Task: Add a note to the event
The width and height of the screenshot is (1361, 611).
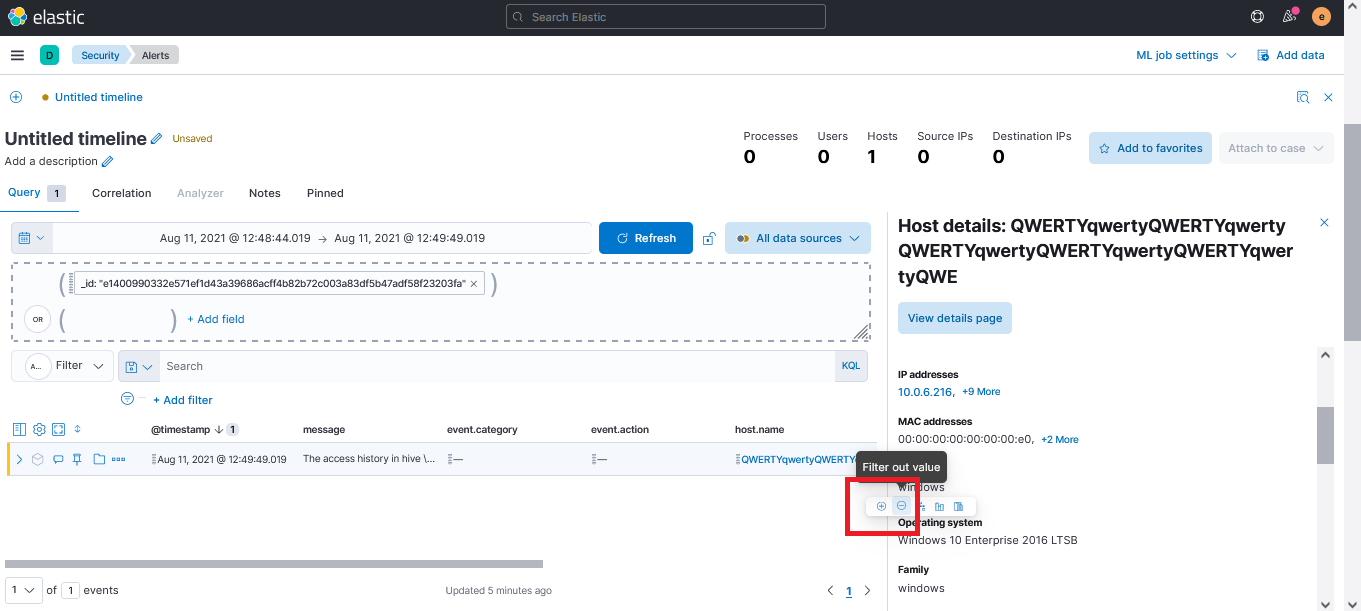Action: click(58, 459)
